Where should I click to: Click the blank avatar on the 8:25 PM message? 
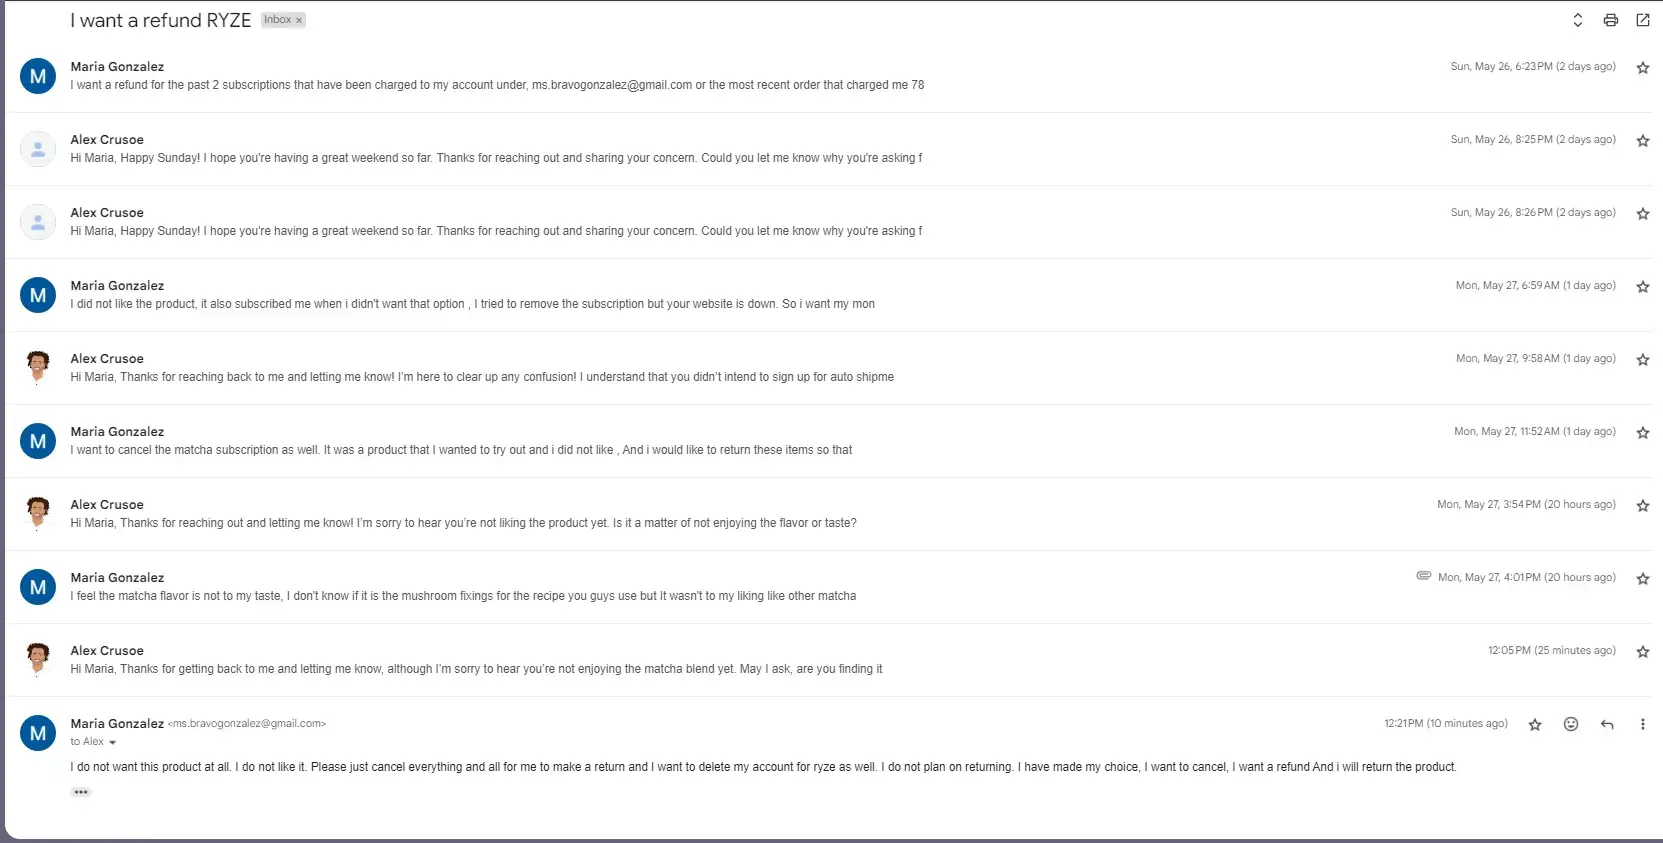[38, 149]
